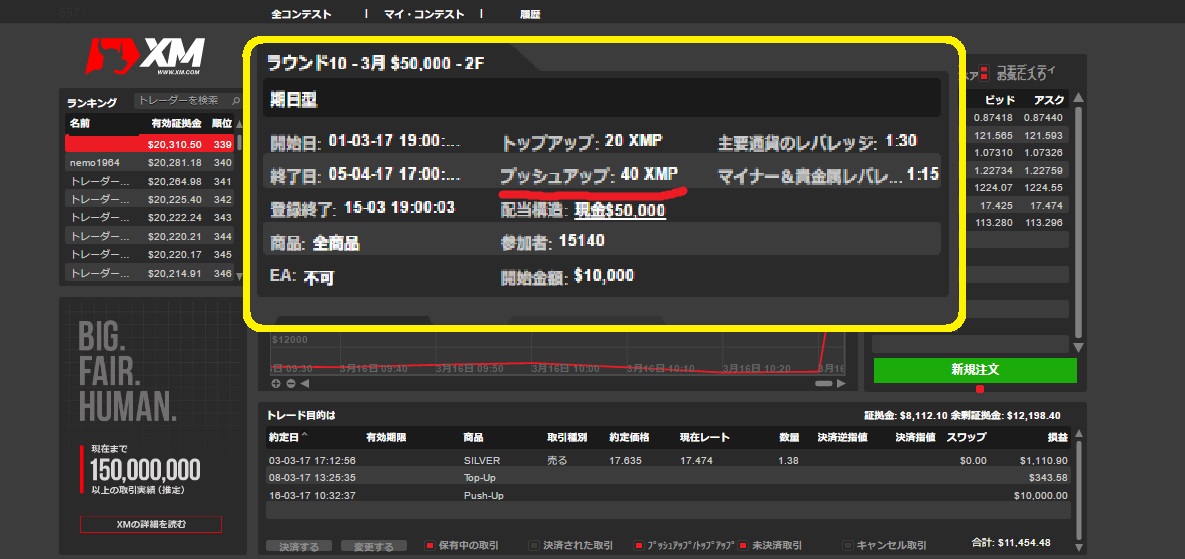Click the trader search magnifier icon
The height and width of the screenshot is (559, 1185).
236,101
